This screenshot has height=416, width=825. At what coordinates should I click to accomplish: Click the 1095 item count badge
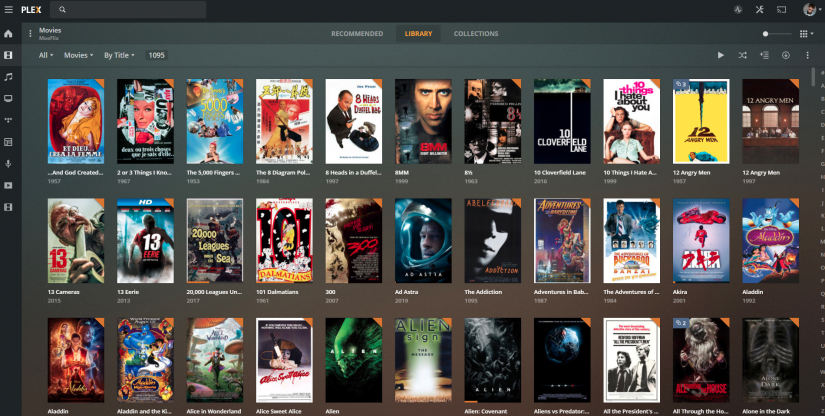coord(156,55)
